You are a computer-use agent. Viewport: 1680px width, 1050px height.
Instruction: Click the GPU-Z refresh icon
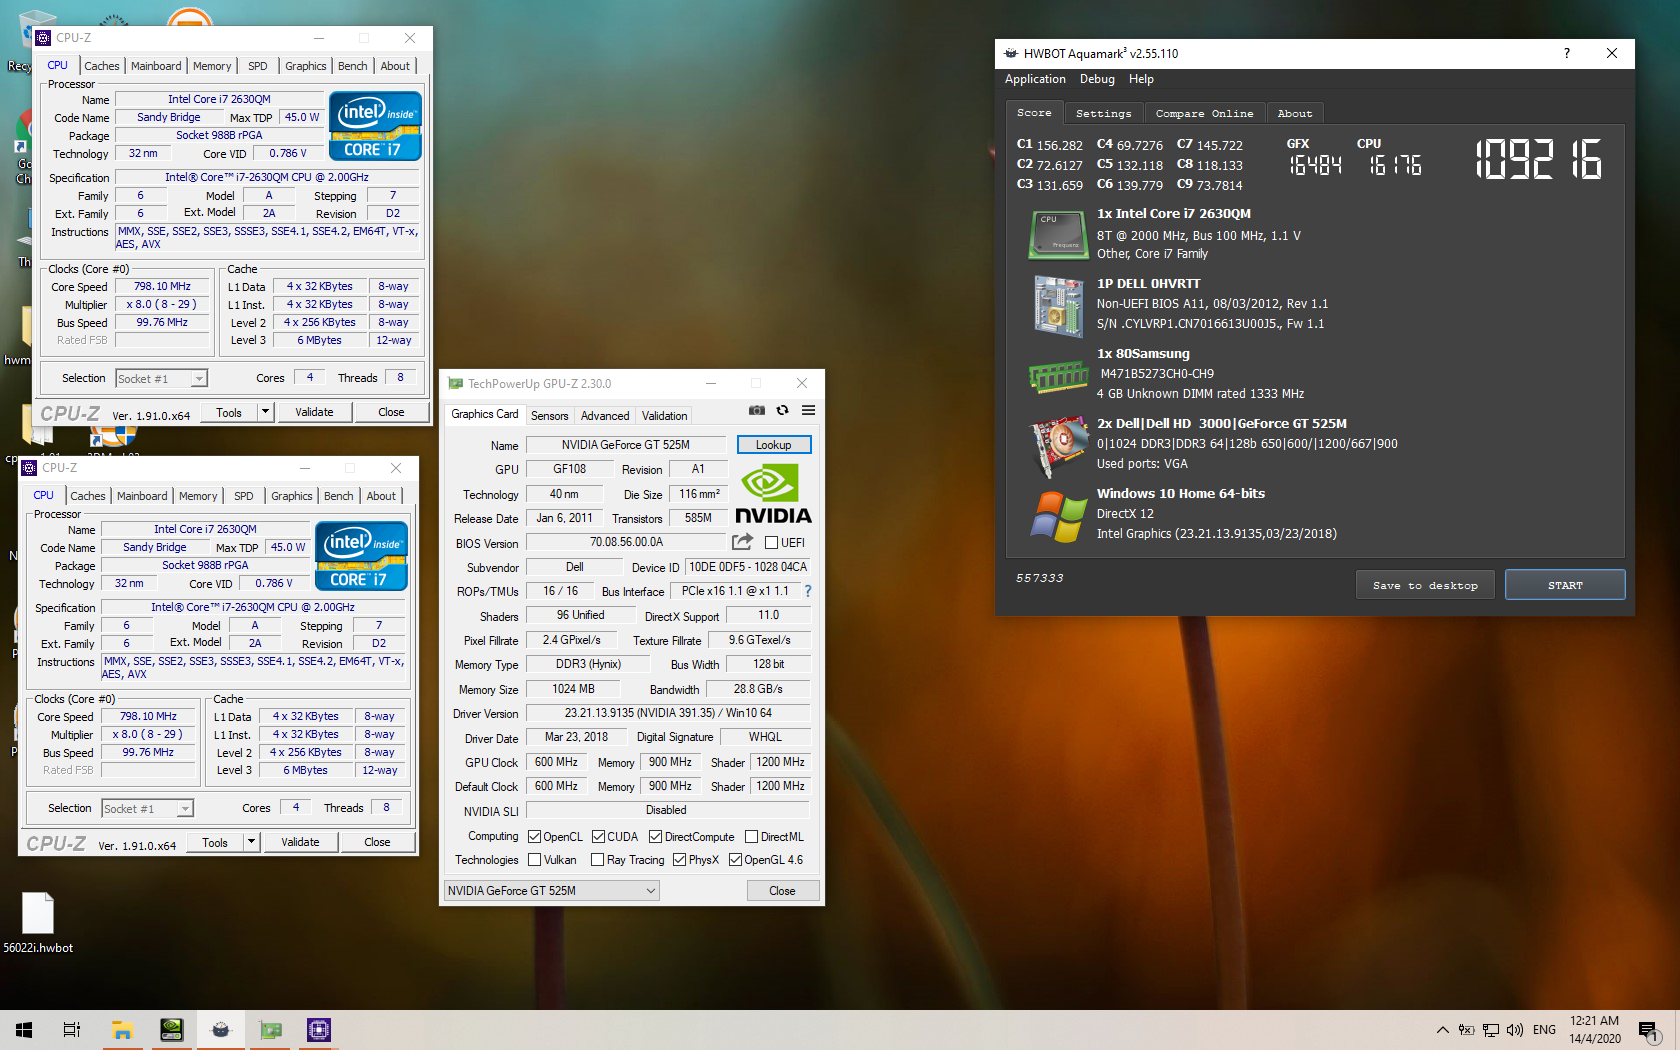coord(782,411)
